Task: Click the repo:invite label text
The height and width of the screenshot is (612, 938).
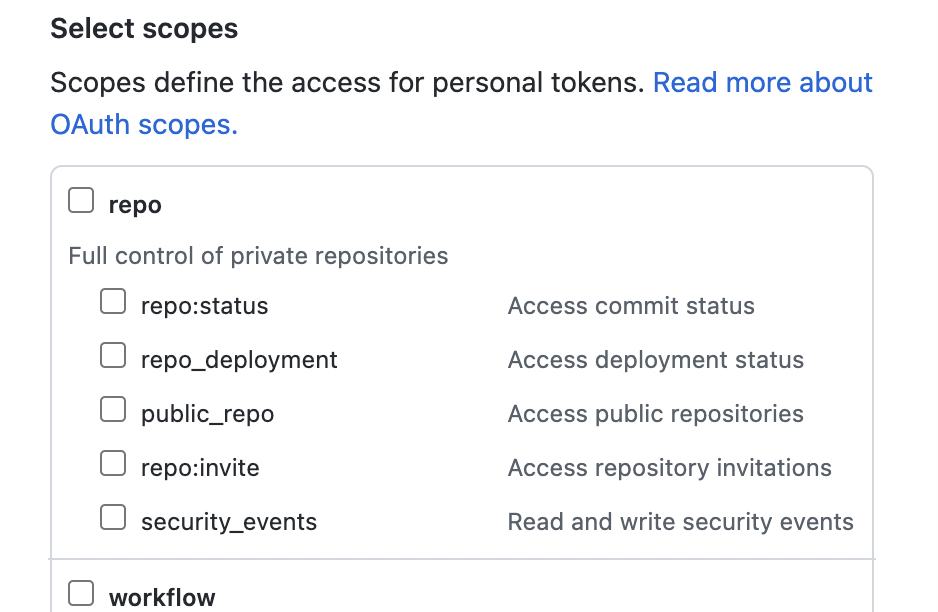Action: (x=200, y=468)
